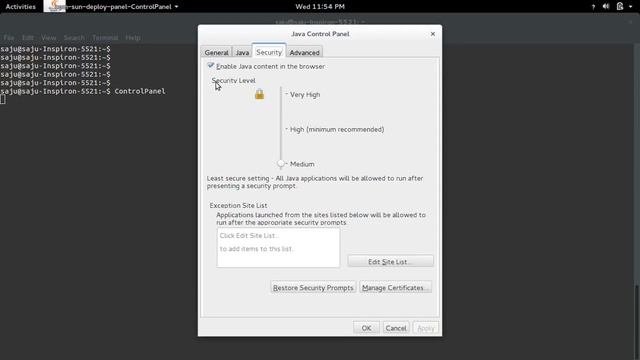Click the padlock security icon

(259, 94)
